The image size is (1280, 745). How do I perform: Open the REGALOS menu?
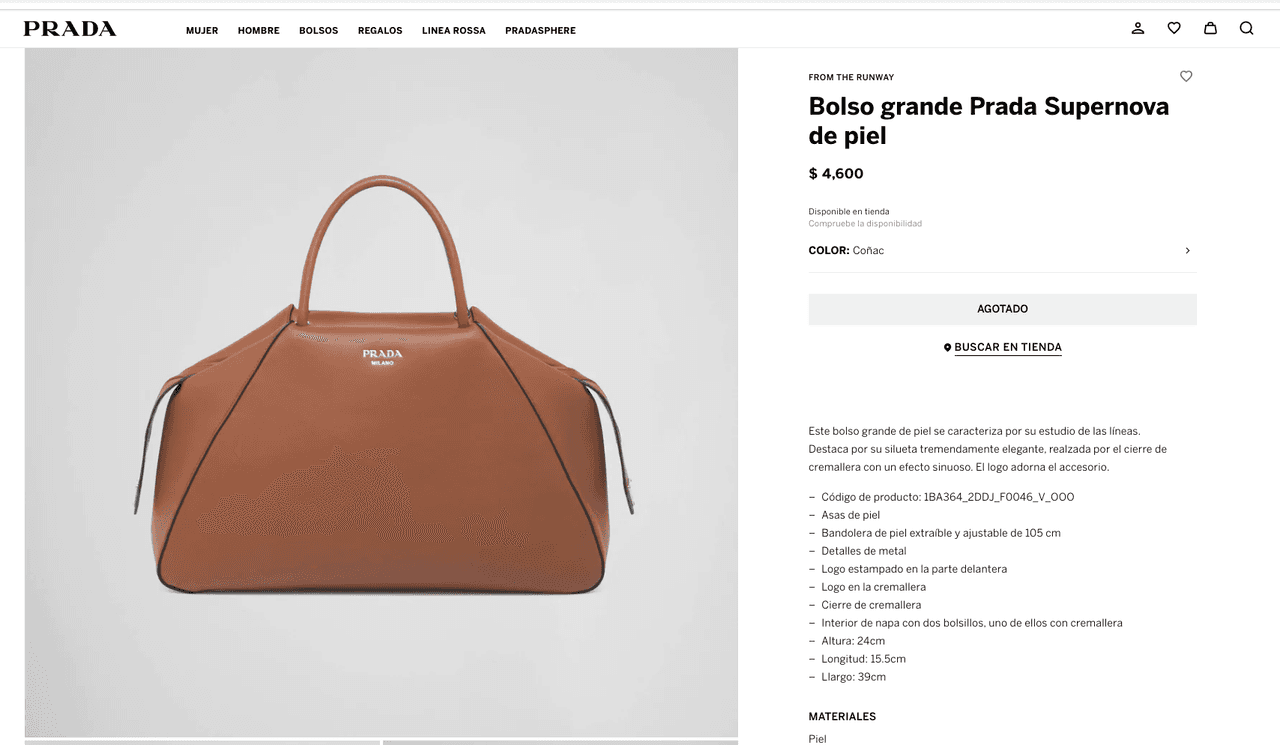(x=380, y=31)
